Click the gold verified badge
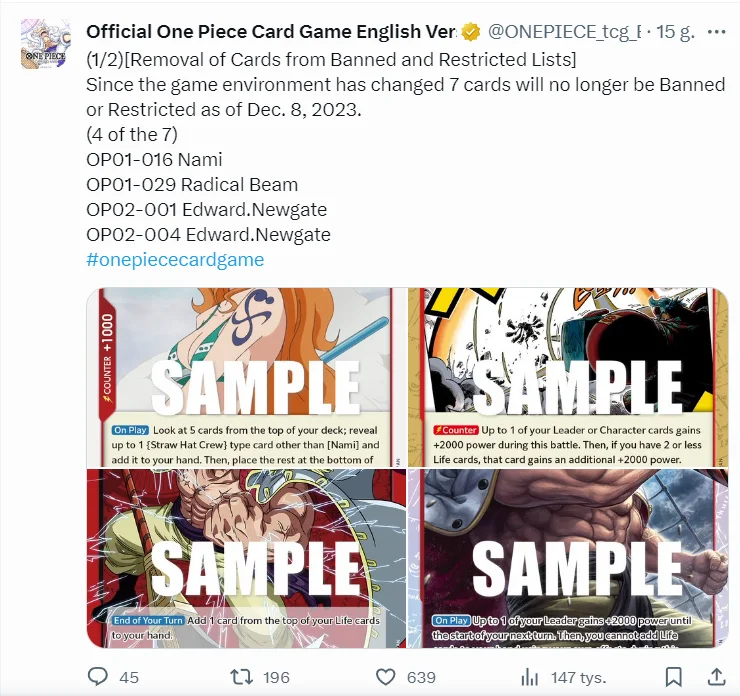This screenshot has width=740, height=696. click(471, 32)
